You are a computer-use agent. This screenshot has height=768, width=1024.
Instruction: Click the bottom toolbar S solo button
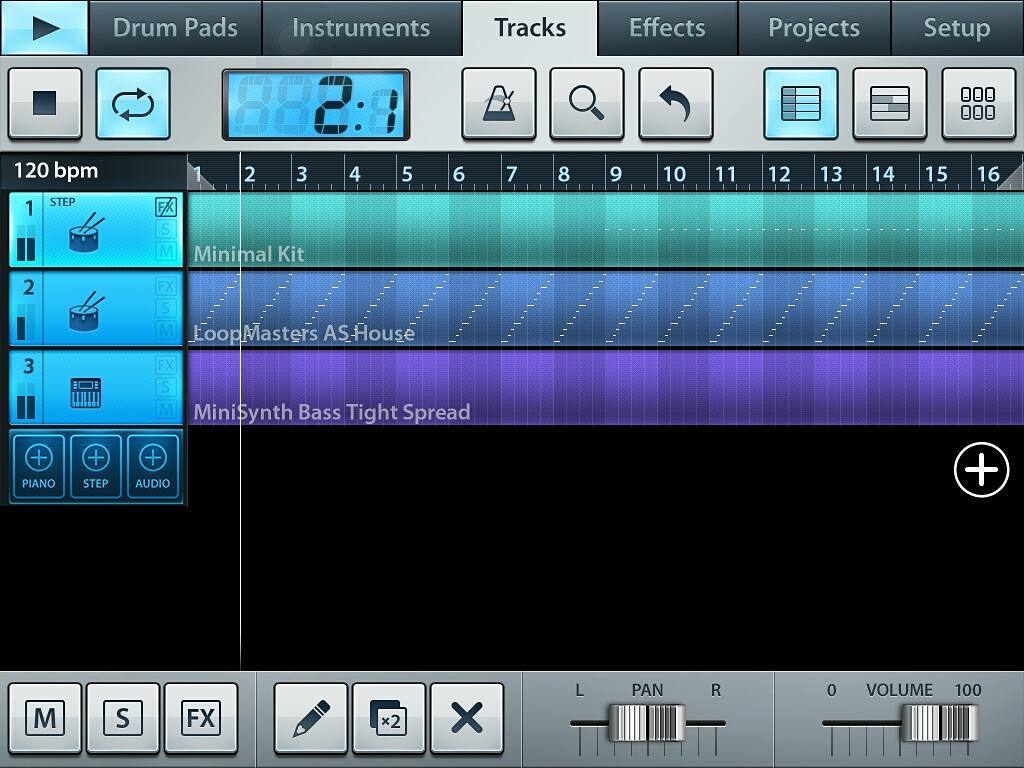123,718
